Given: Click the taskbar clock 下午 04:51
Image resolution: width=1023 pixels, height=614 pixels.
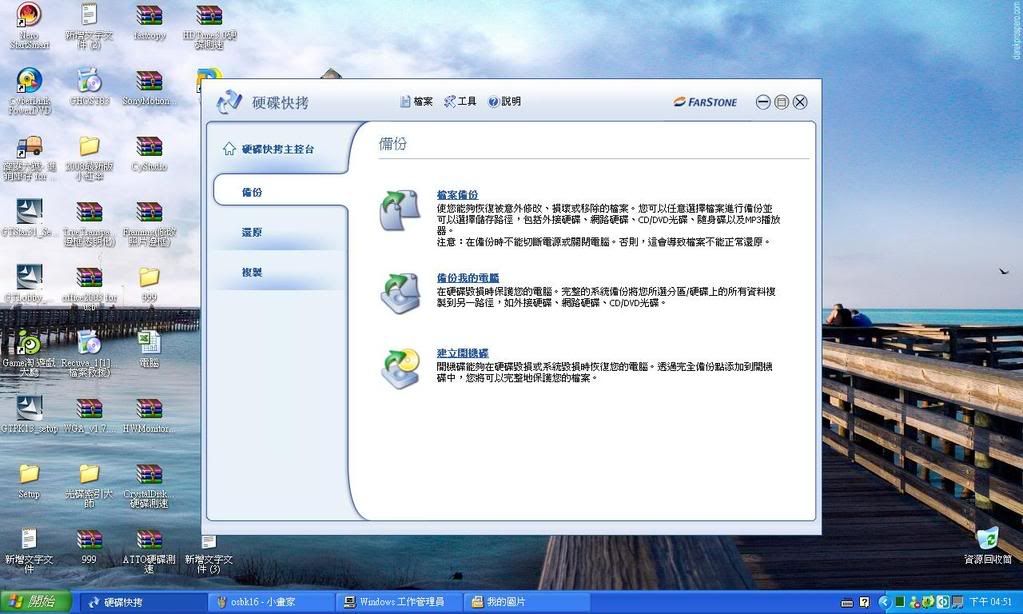Looking at the screenshot, I should (x=990, y=602).
